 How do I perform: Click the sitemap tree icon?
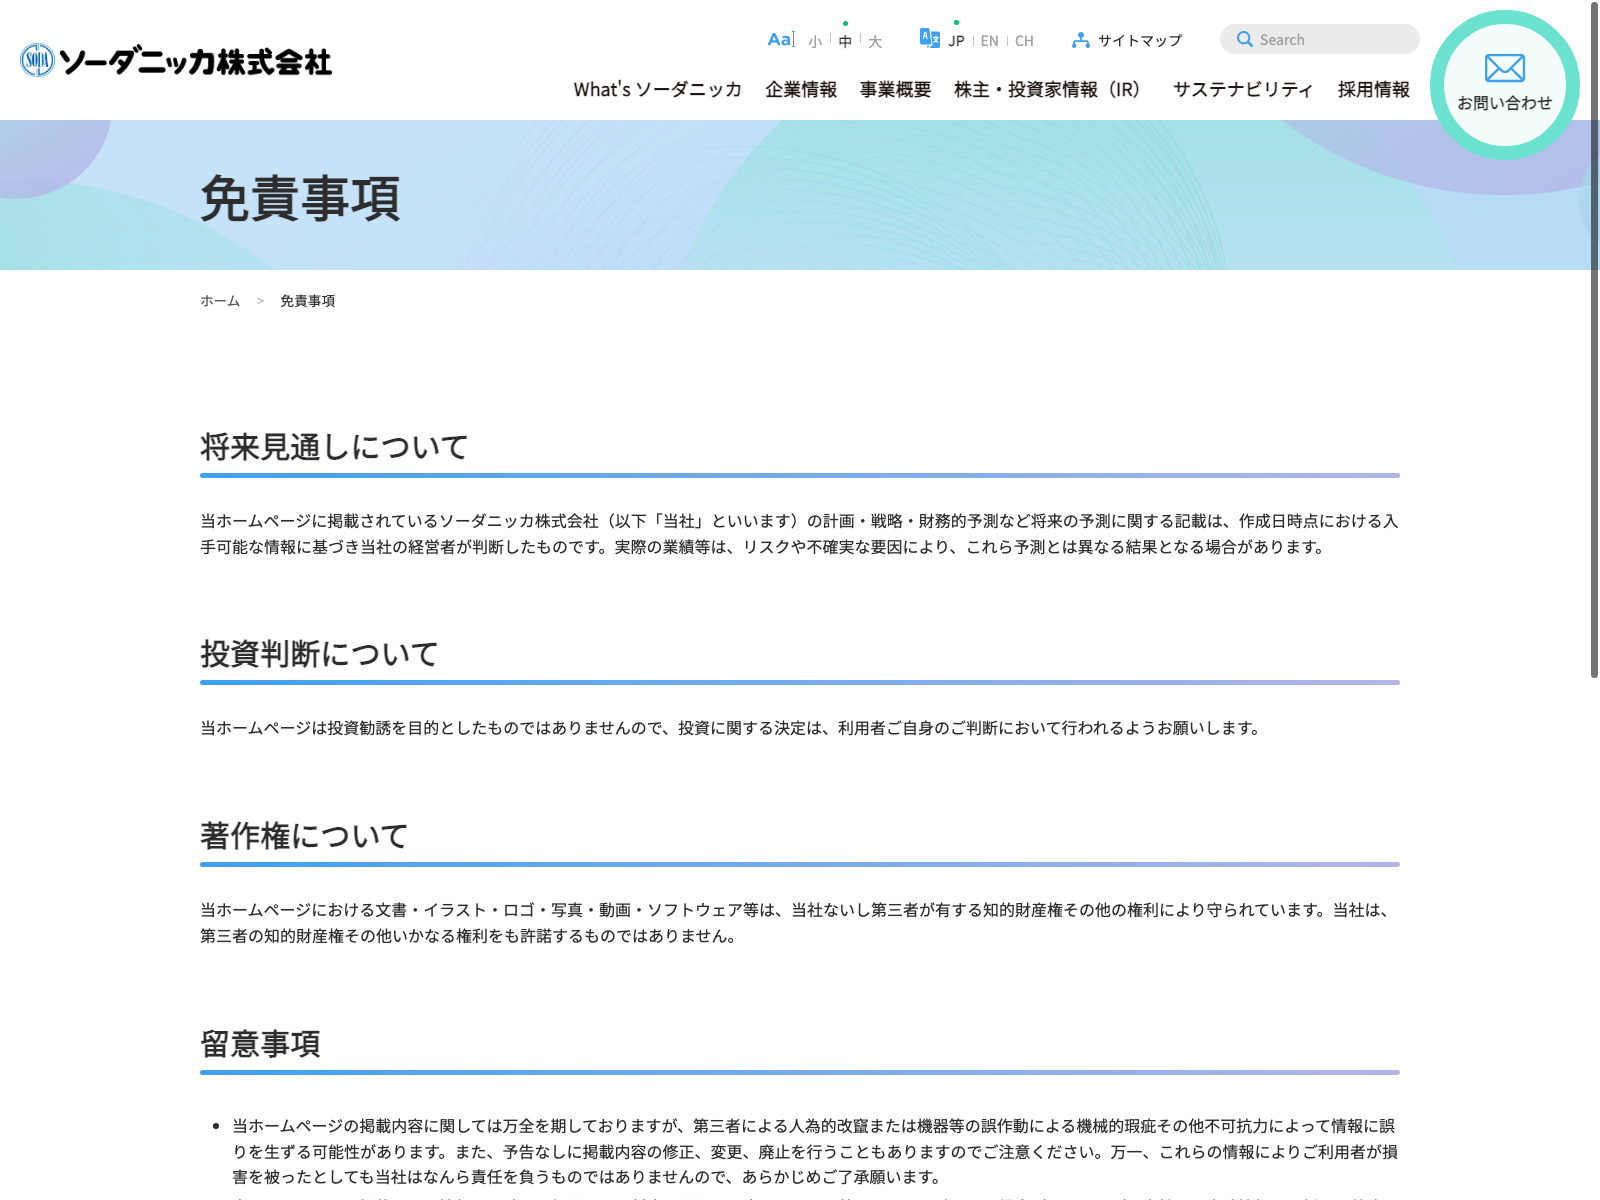(1080, 41)
